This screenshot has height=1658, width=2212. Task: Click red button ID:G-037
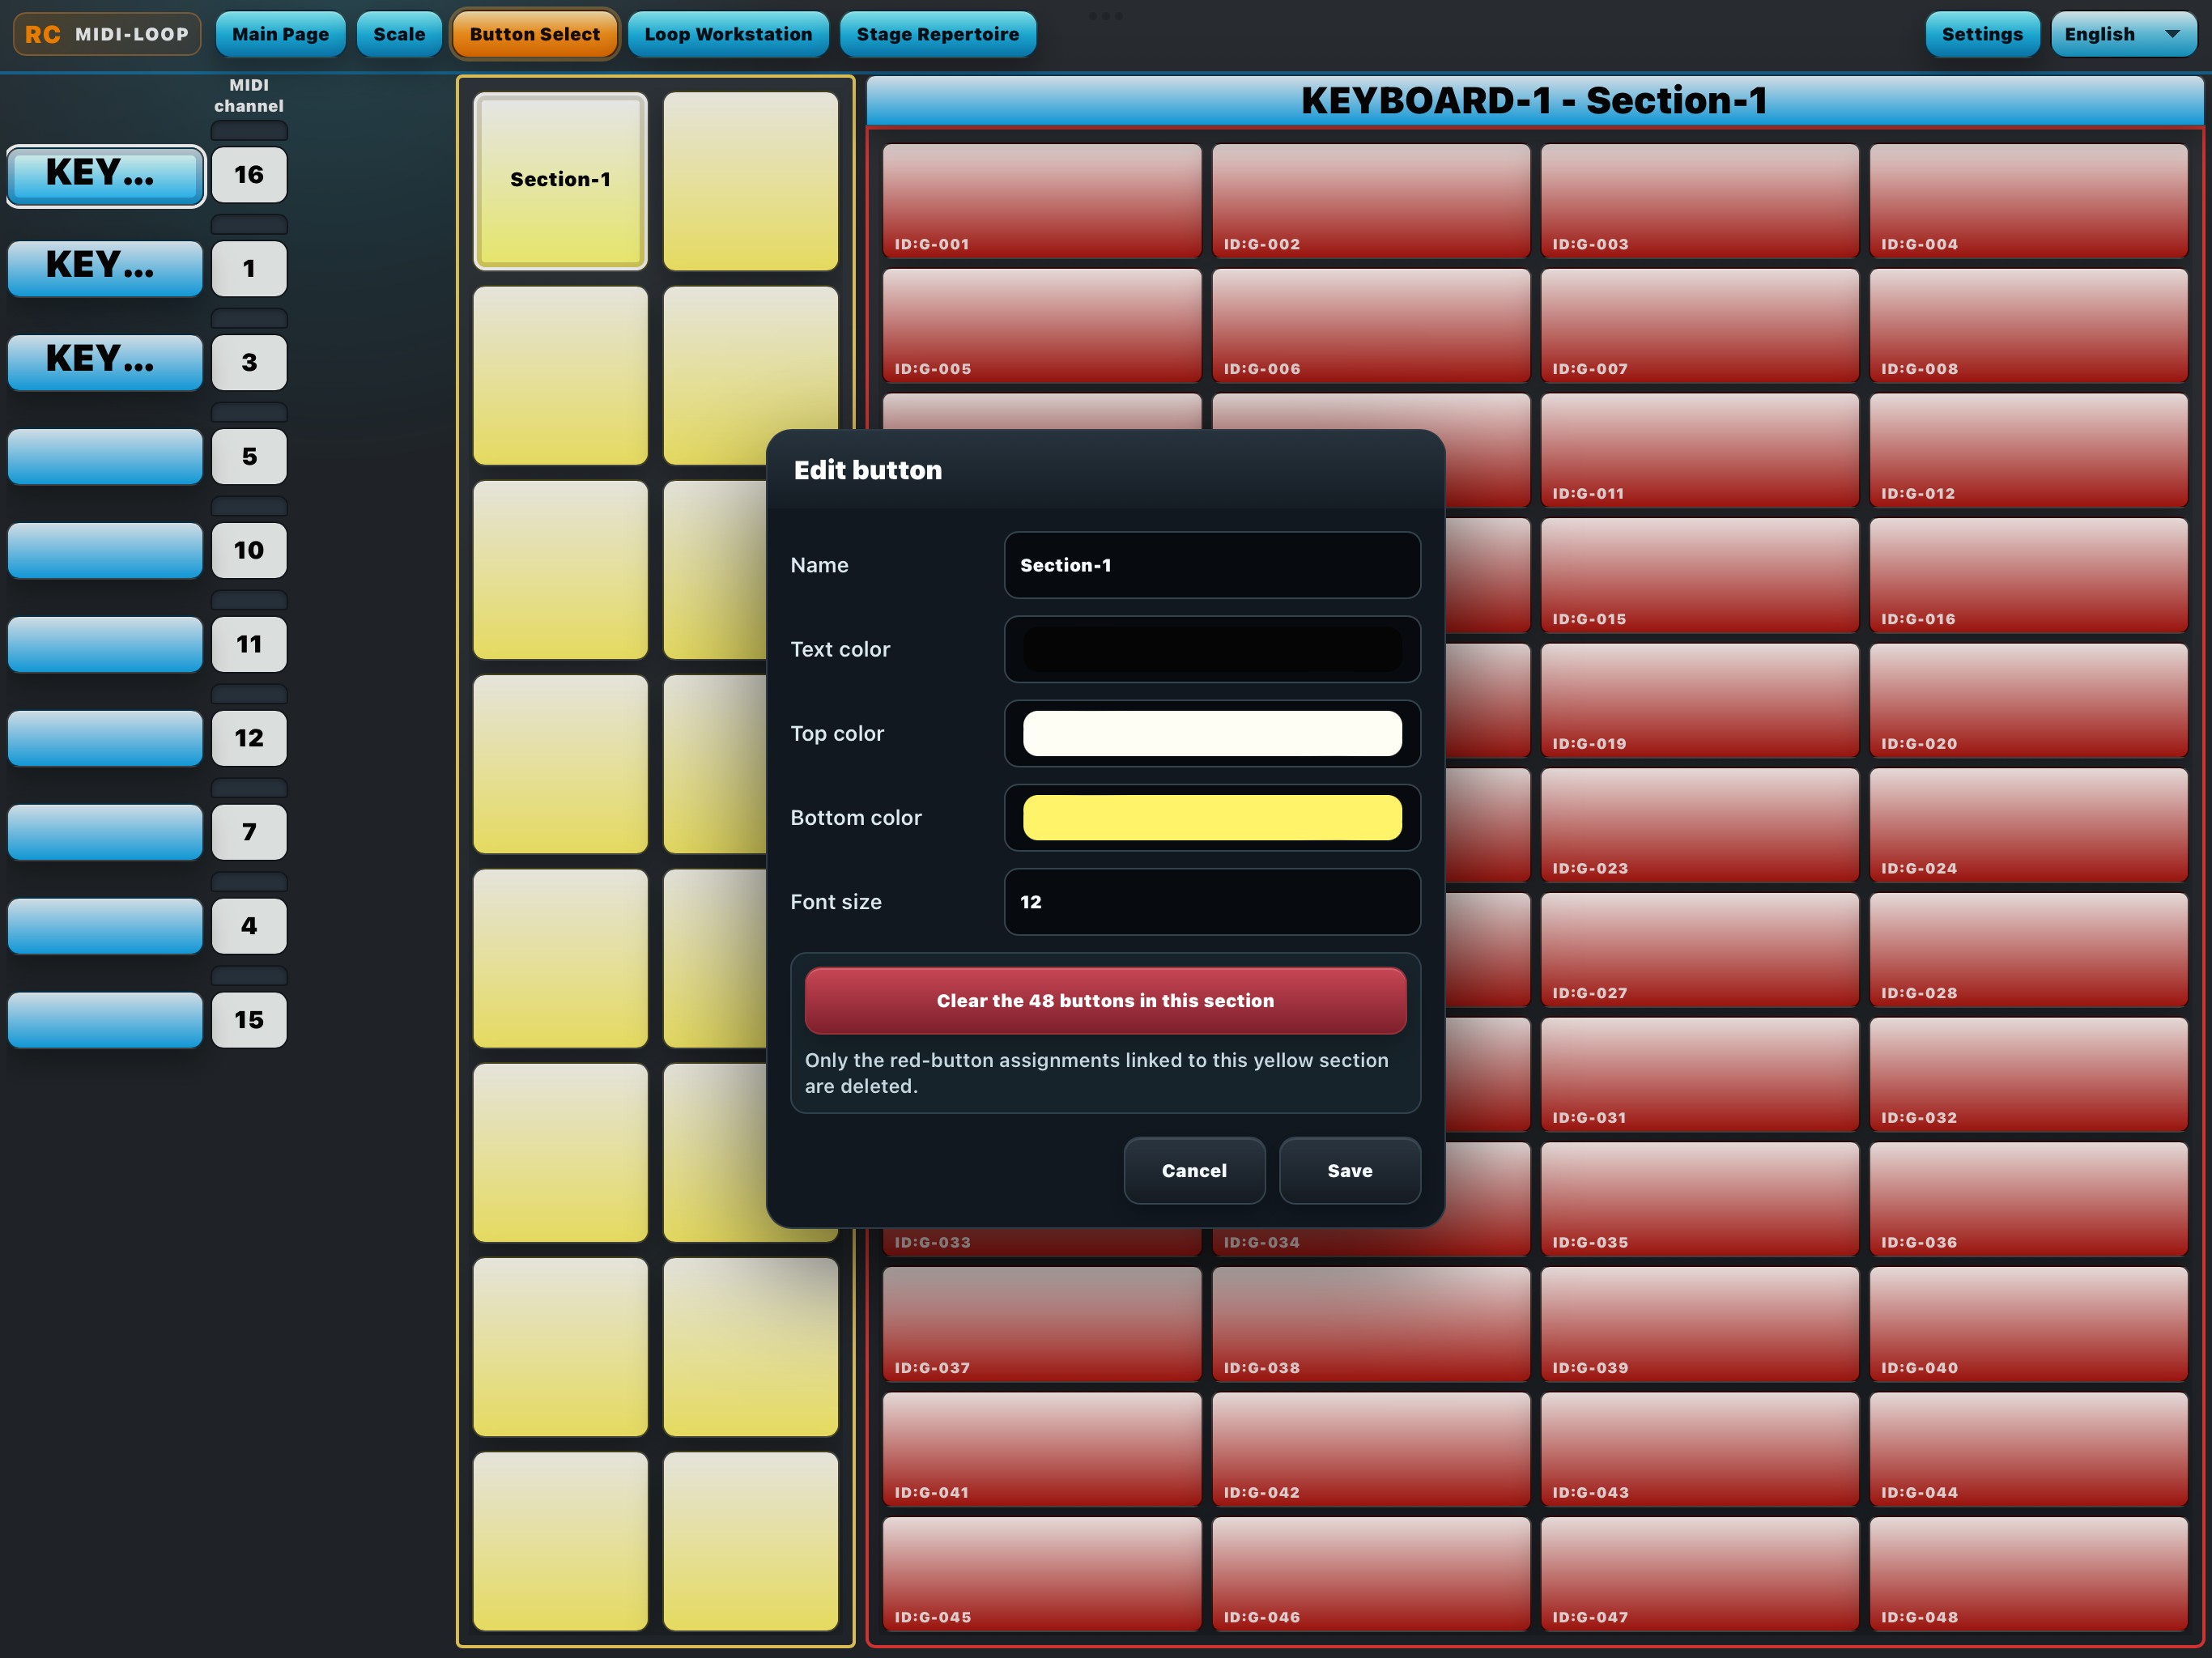coord(1042,1324)
